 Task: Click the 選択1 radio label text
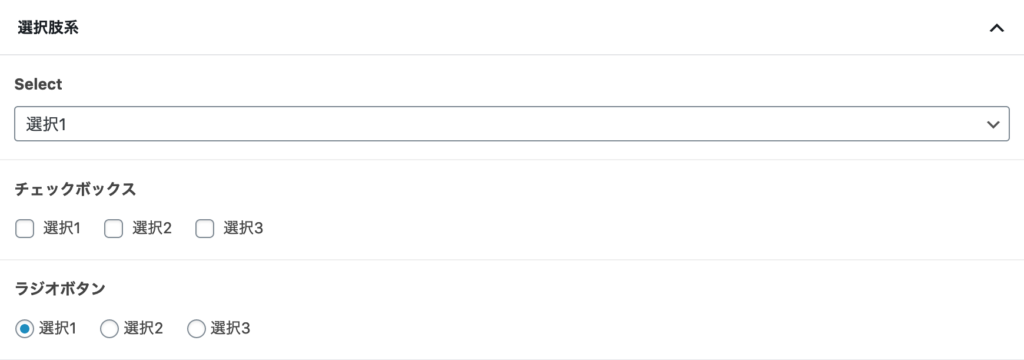click(57, 329)
